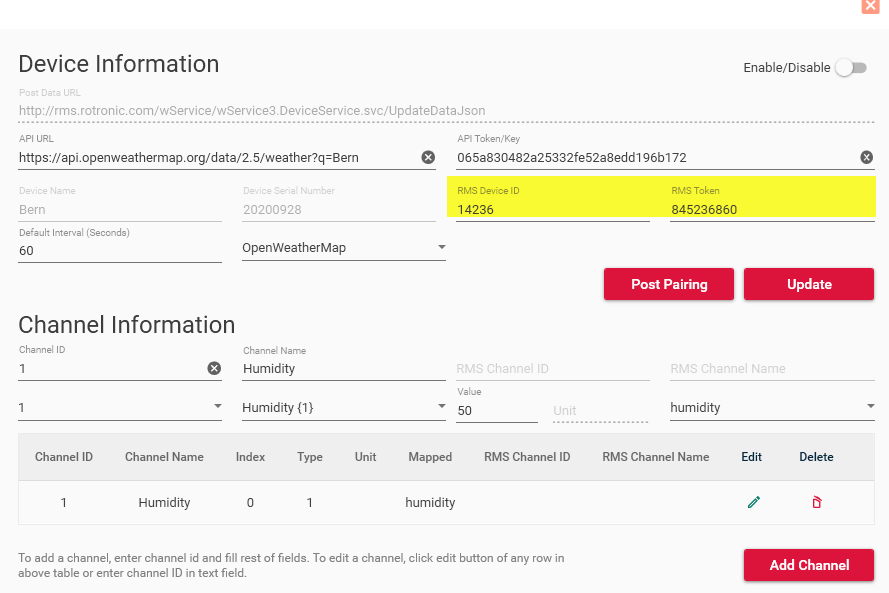Click the RMS Token field
Image resolution: width=889 pixels, height=593 pixels.
[772, 210]
